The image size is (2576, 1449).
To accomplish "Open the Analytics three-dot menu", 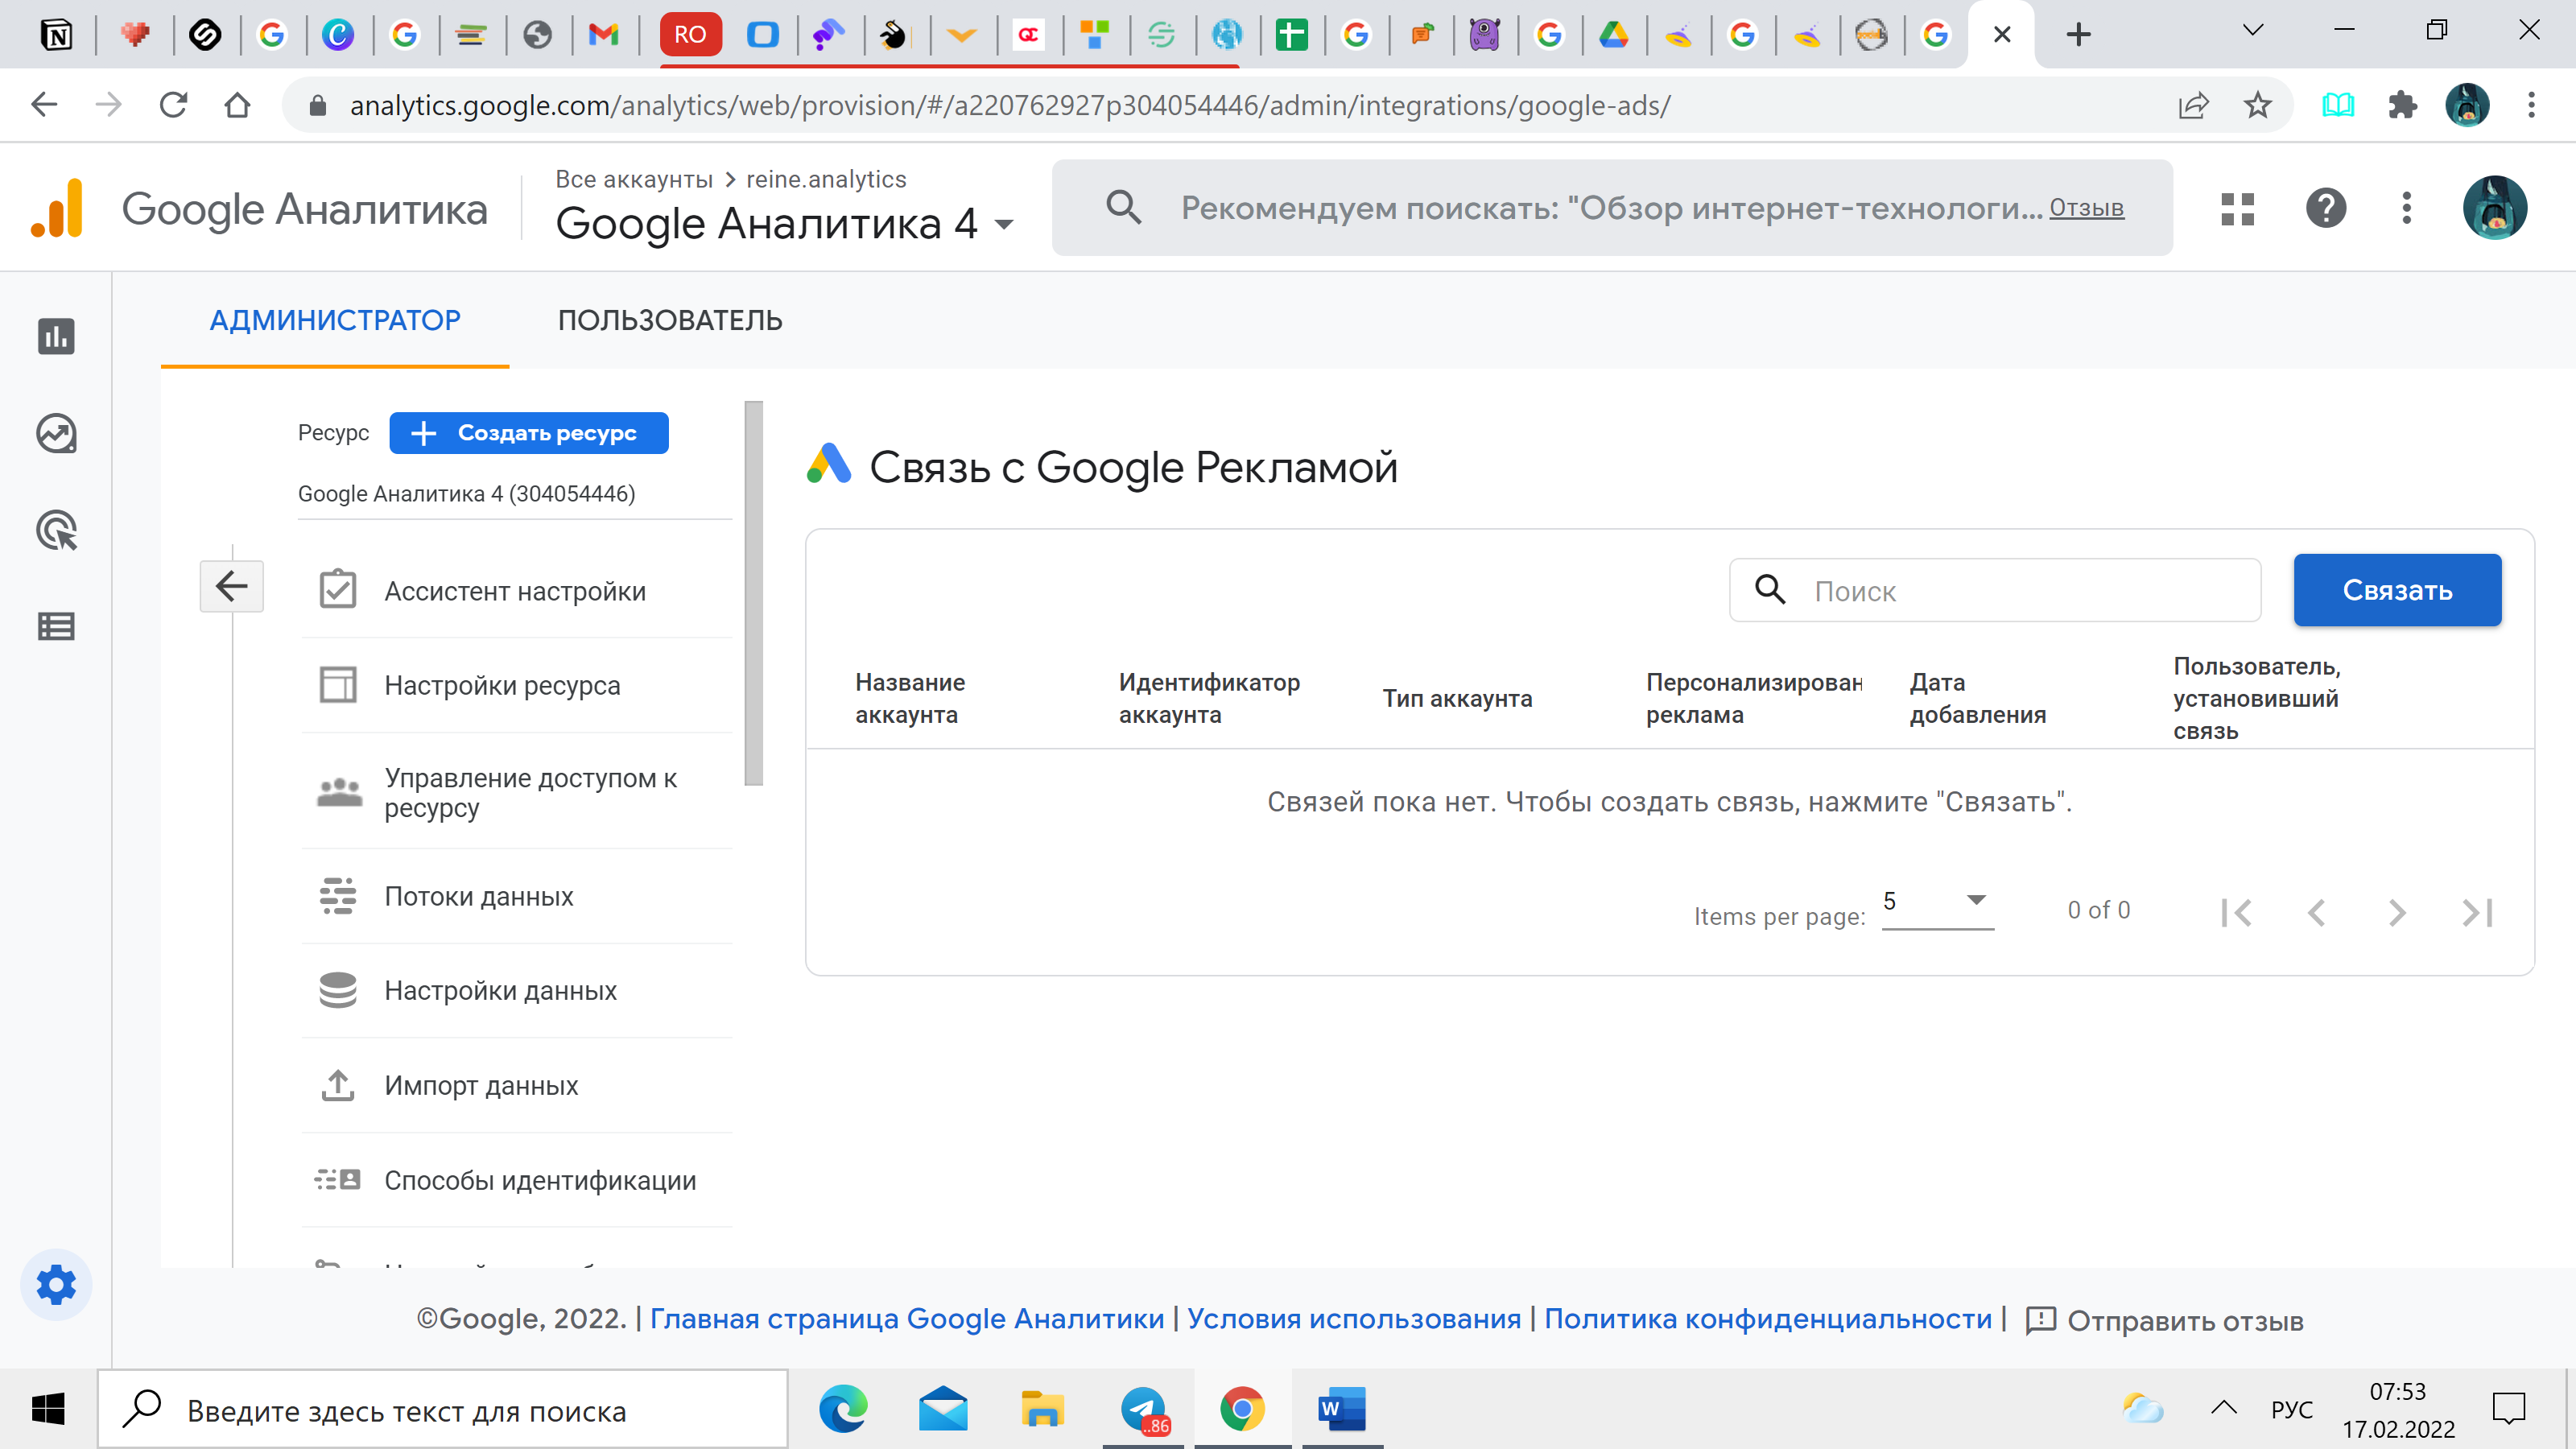I will [2406, 208].
